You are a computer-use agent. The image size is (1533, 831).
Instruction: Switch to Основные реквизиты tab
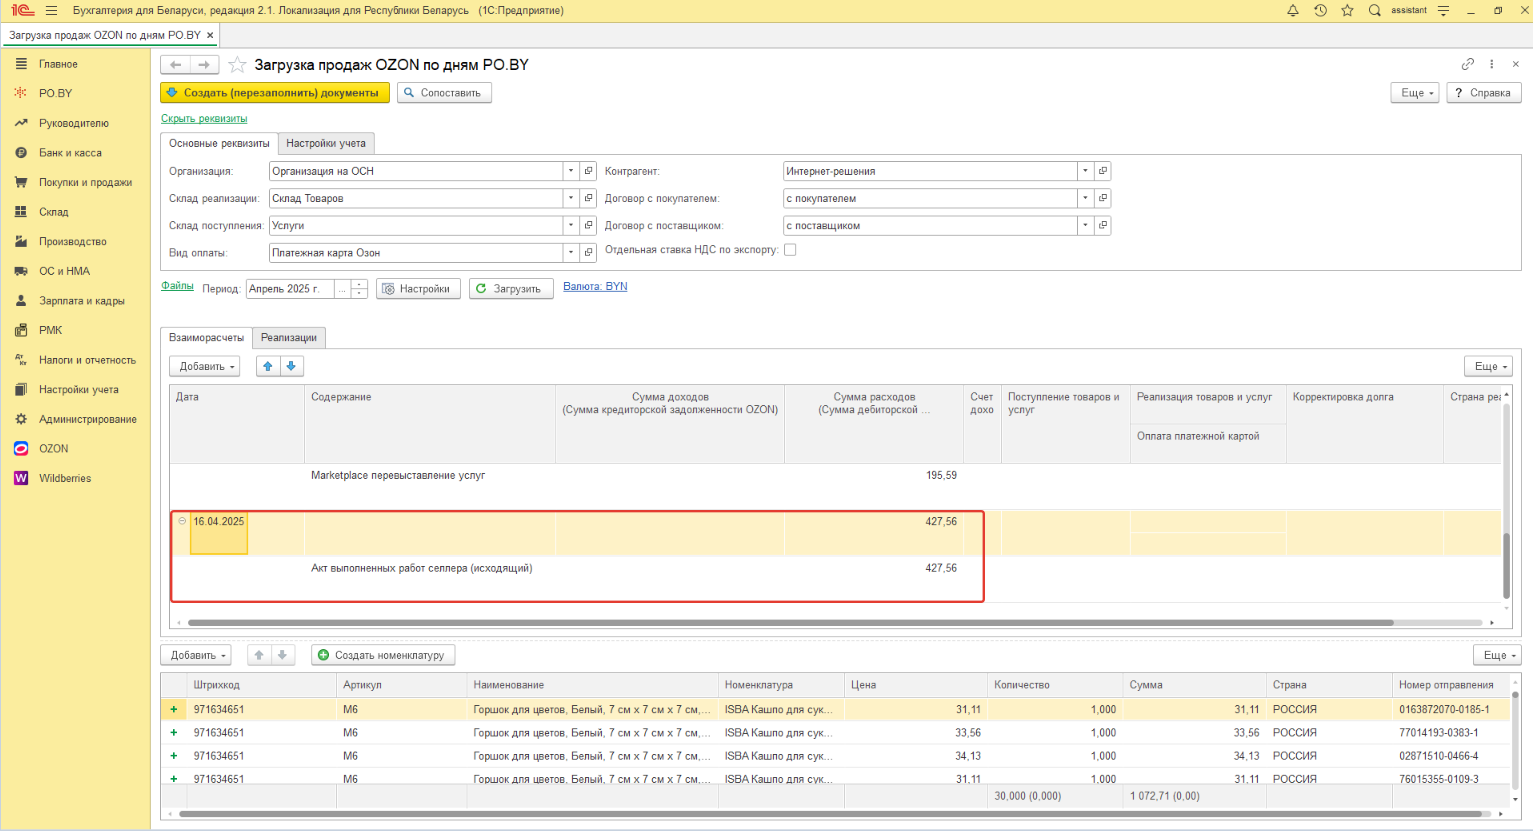pyautogui.click(x=219, y=143)
